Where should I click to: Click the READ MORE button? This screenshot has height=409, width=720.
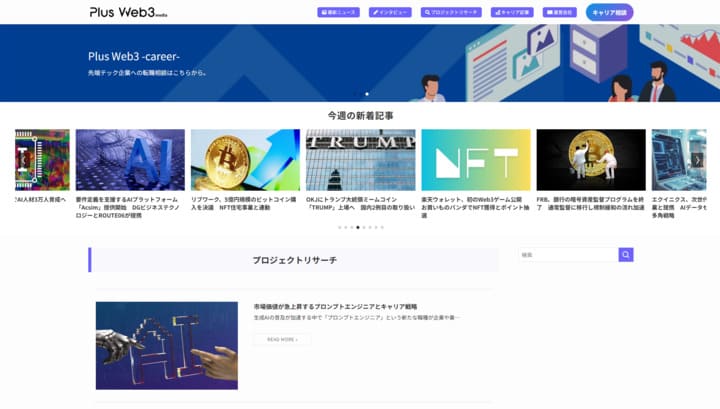point(282,339)
